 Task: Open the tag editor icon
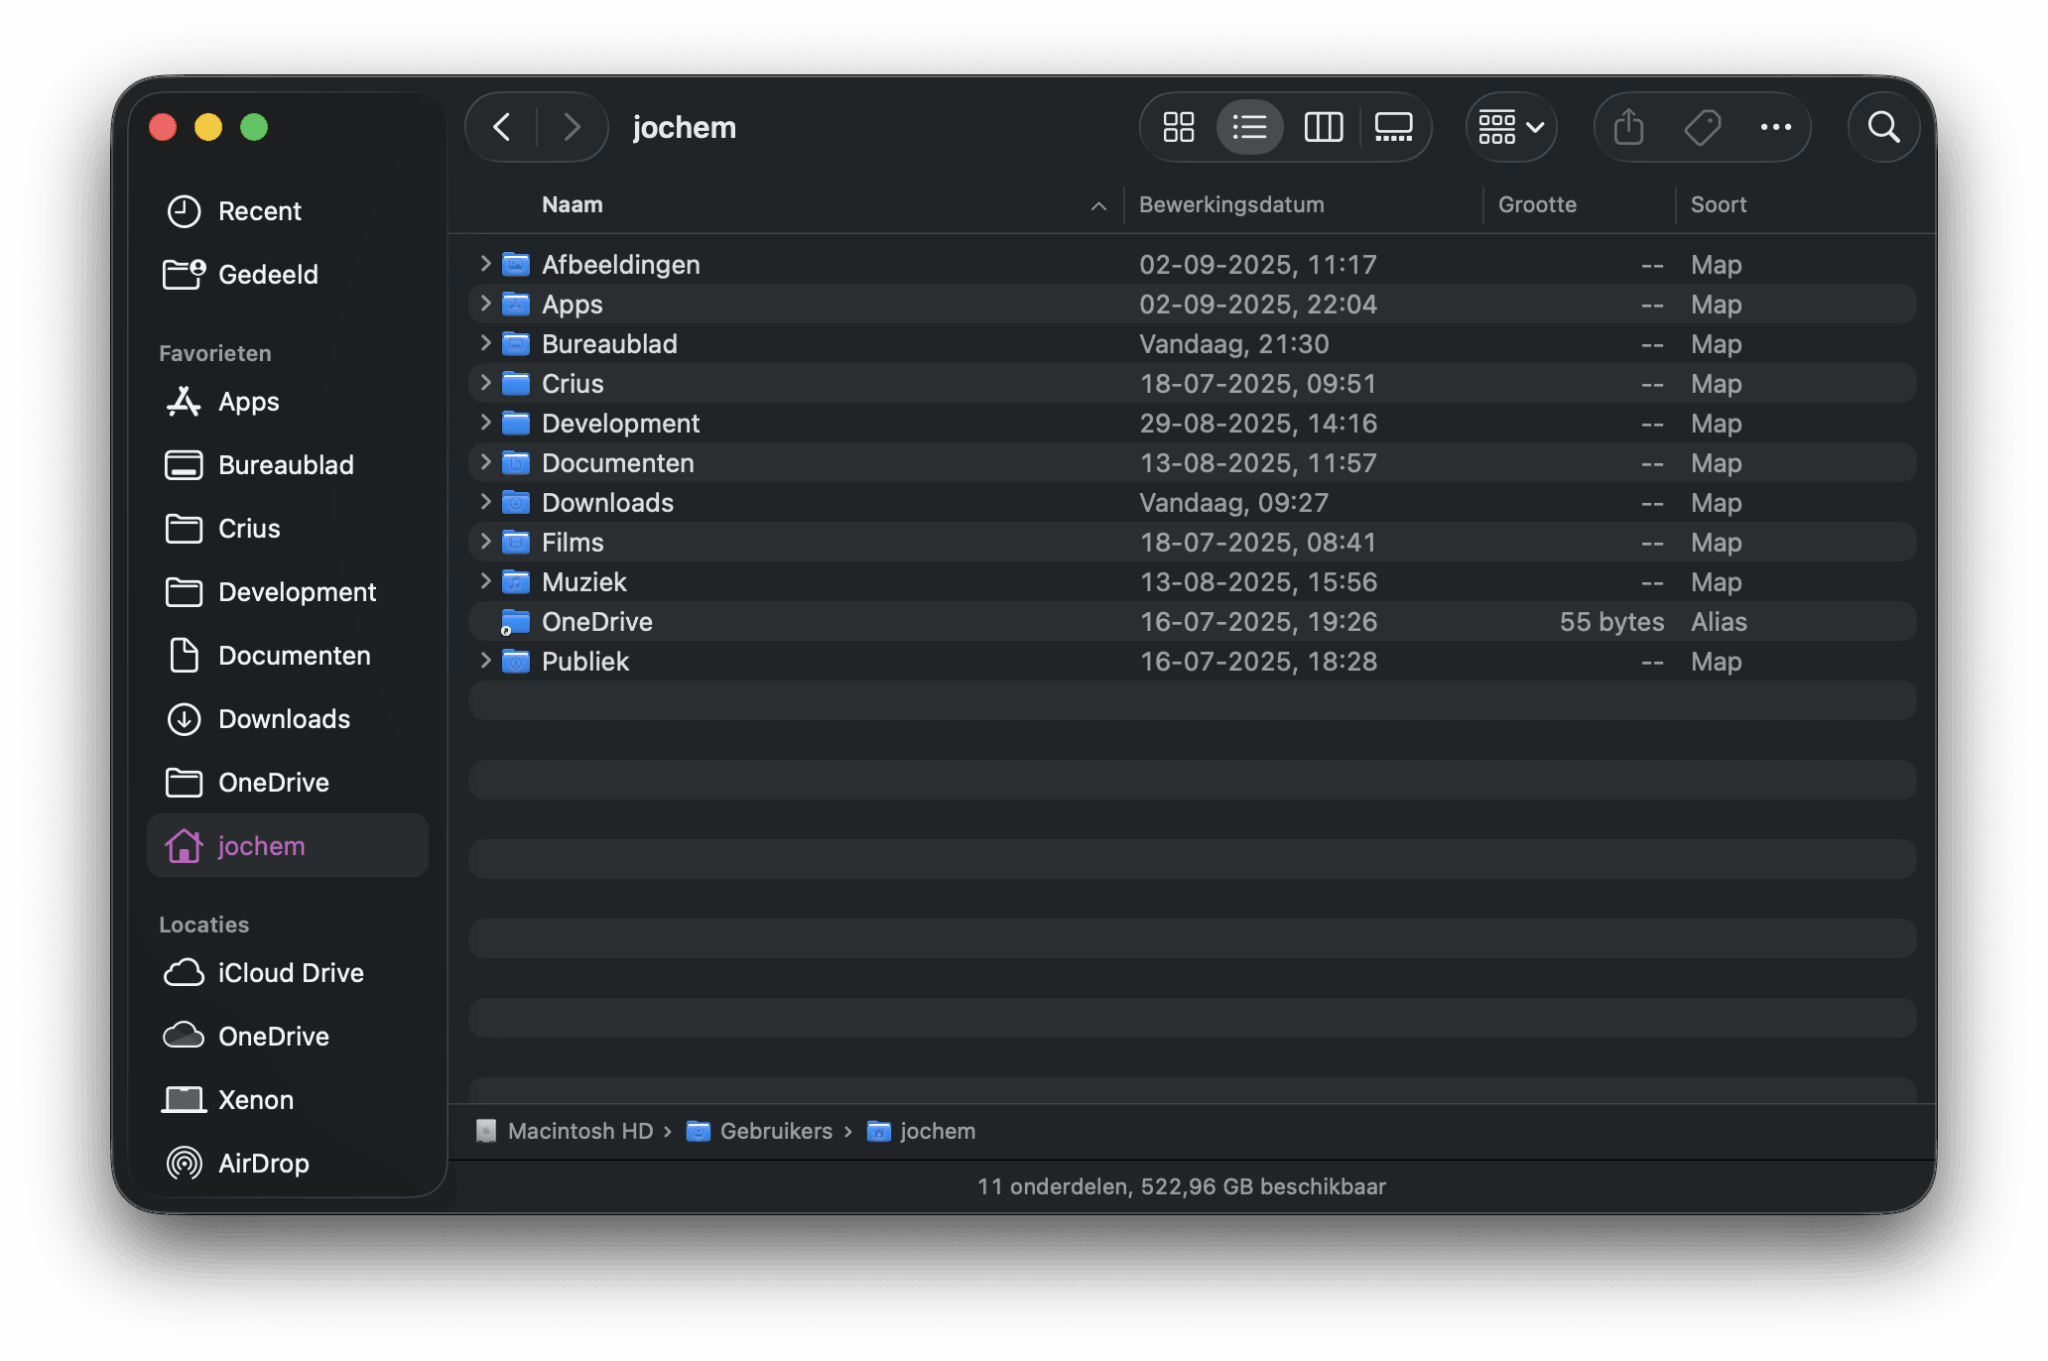1703,127
